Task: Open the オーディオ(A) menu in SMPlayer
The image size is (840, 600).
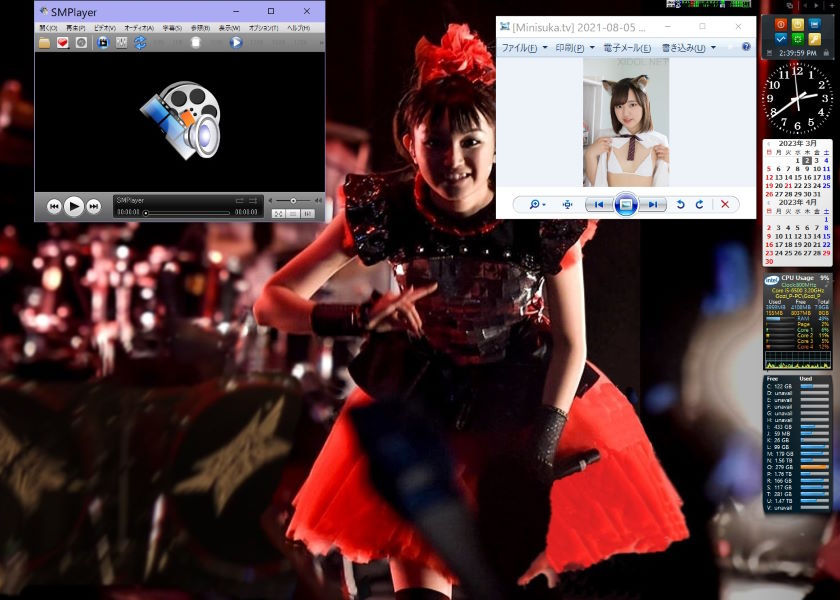Action: [x=137, y=28]
